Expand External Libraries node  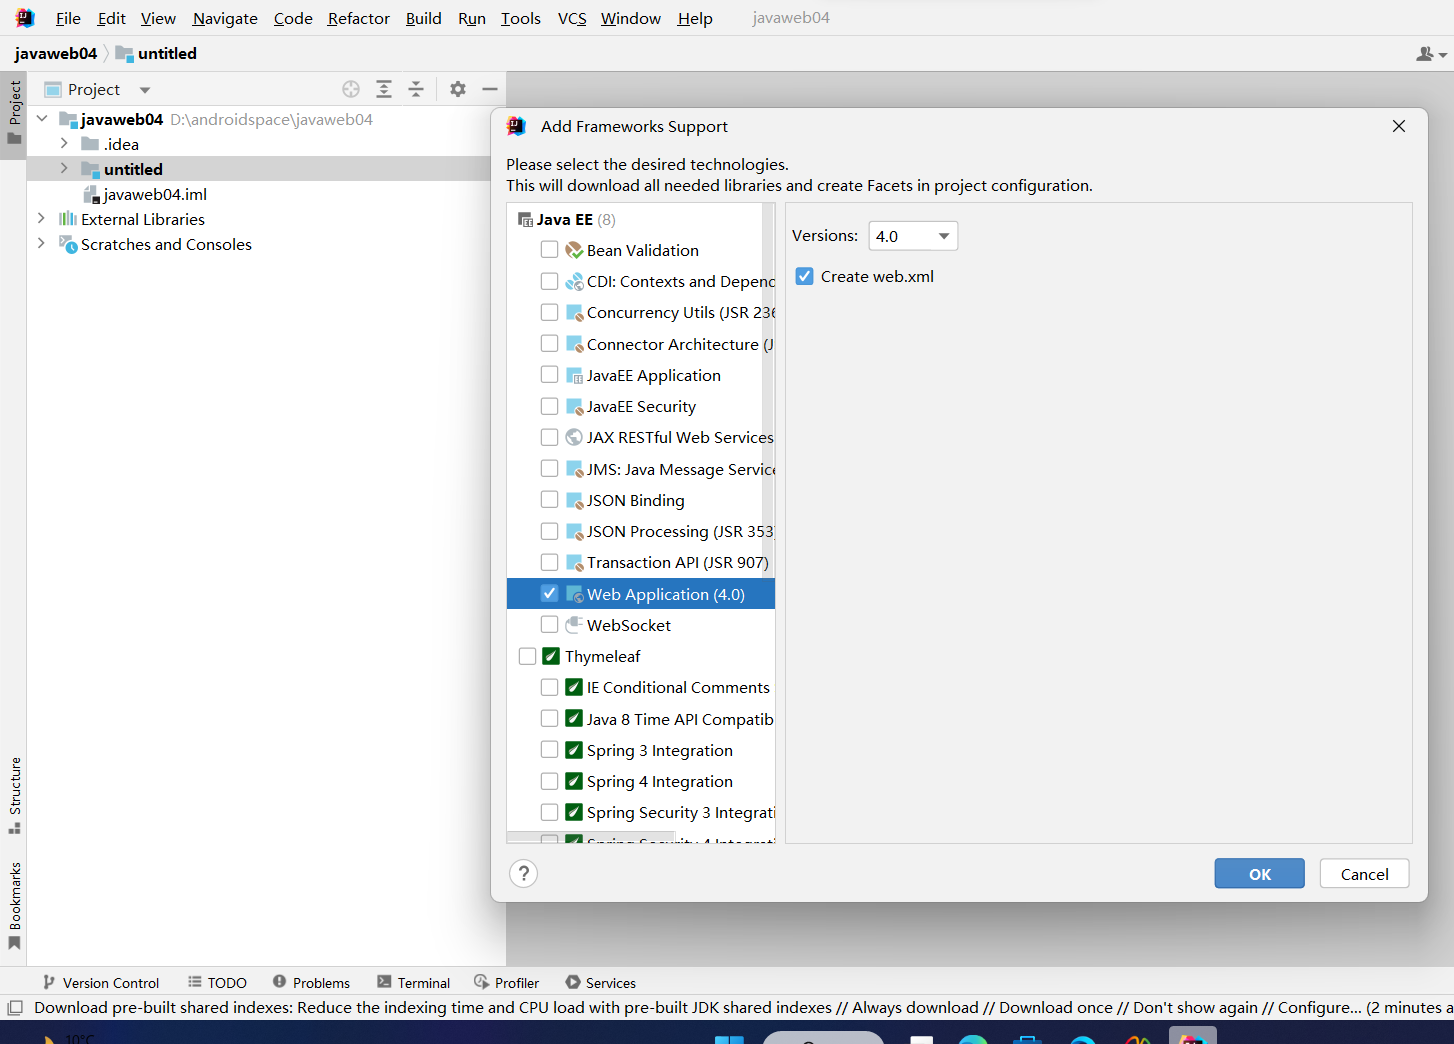pos(41,219)
